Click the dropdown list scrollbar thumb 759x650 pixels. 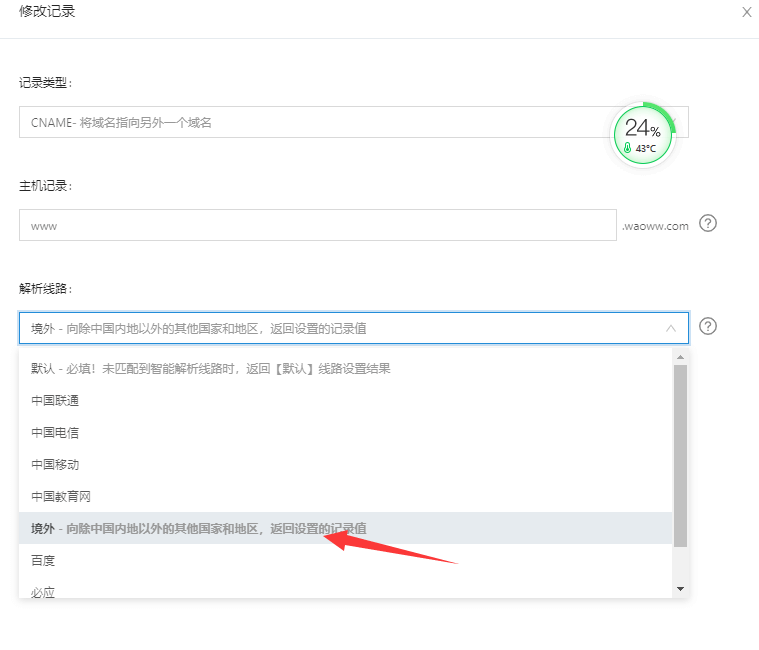tap(680, 456)
